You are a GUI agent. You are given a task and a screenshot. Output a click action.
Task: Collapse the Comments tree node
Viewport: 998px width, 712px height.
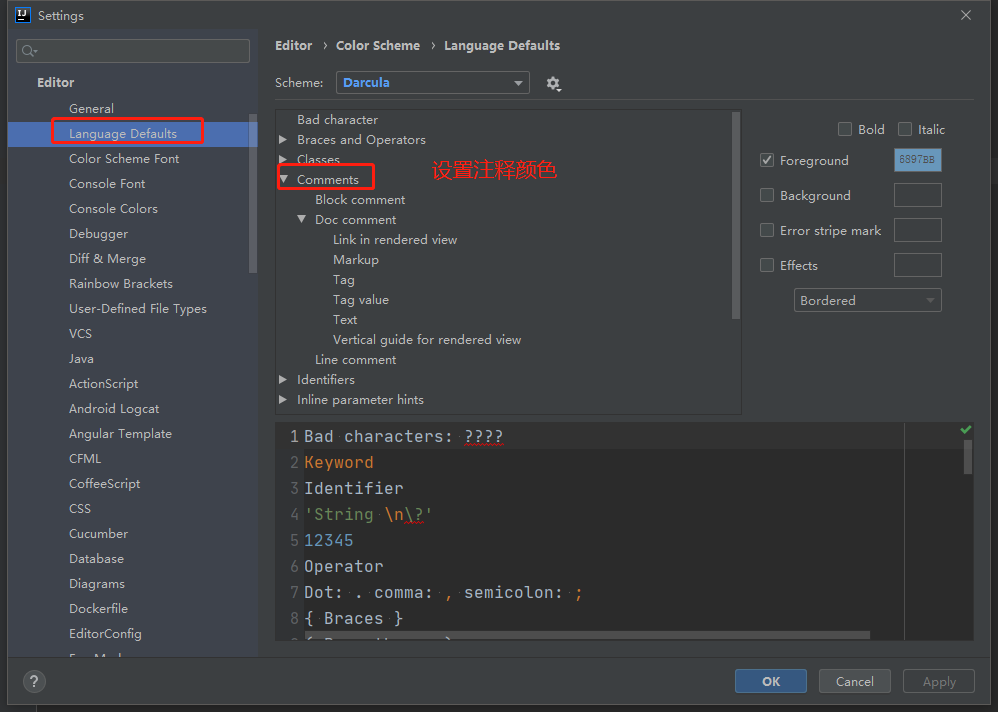tap(284, 179)
